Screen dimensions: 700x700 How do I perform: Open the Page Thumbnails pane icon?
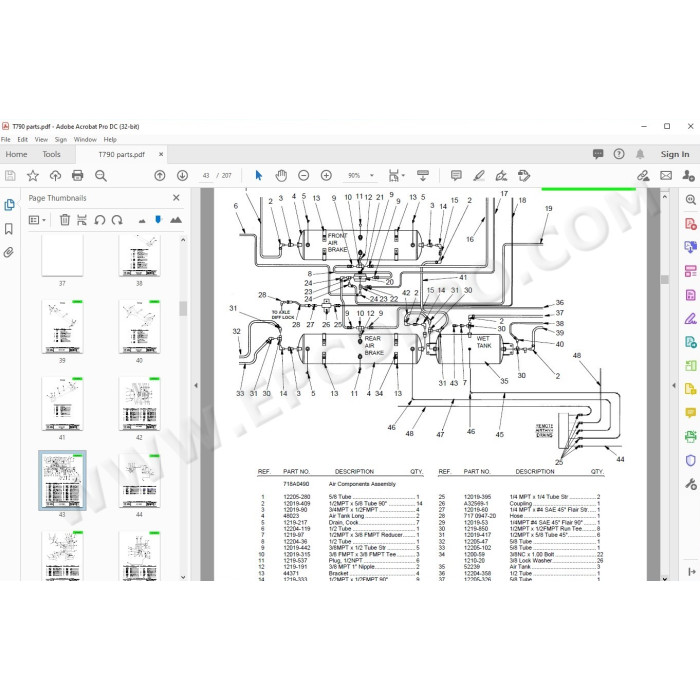pos(9,205)
